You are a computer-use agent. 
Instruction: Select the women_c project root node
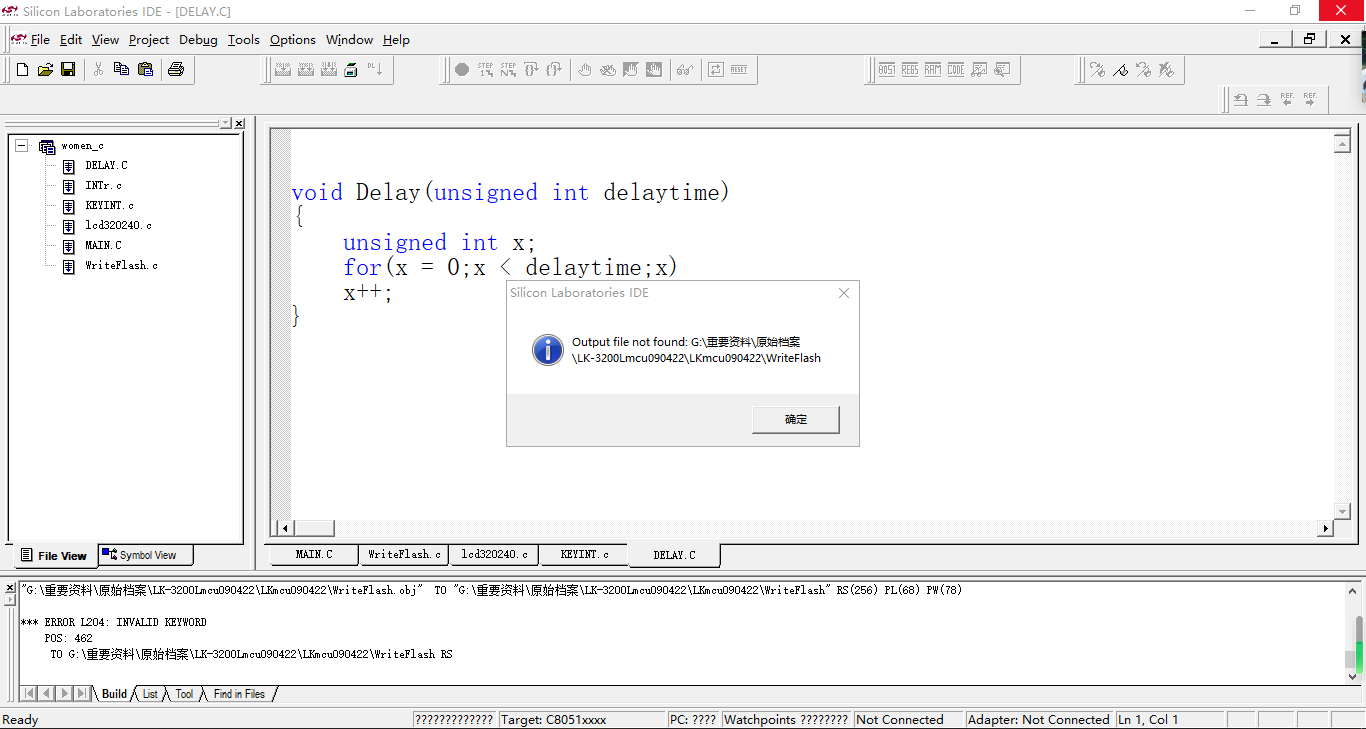[82, 146]
